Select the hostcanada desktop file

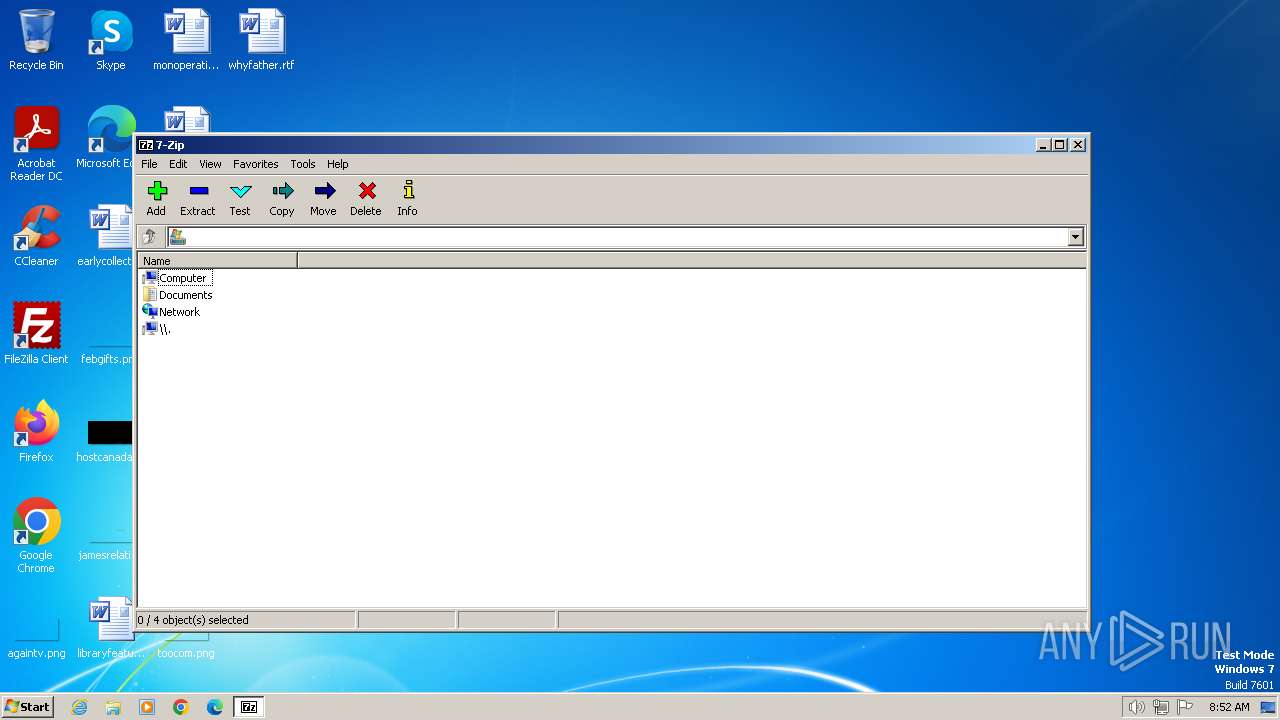pyautogui.click(x=106, y=440)
